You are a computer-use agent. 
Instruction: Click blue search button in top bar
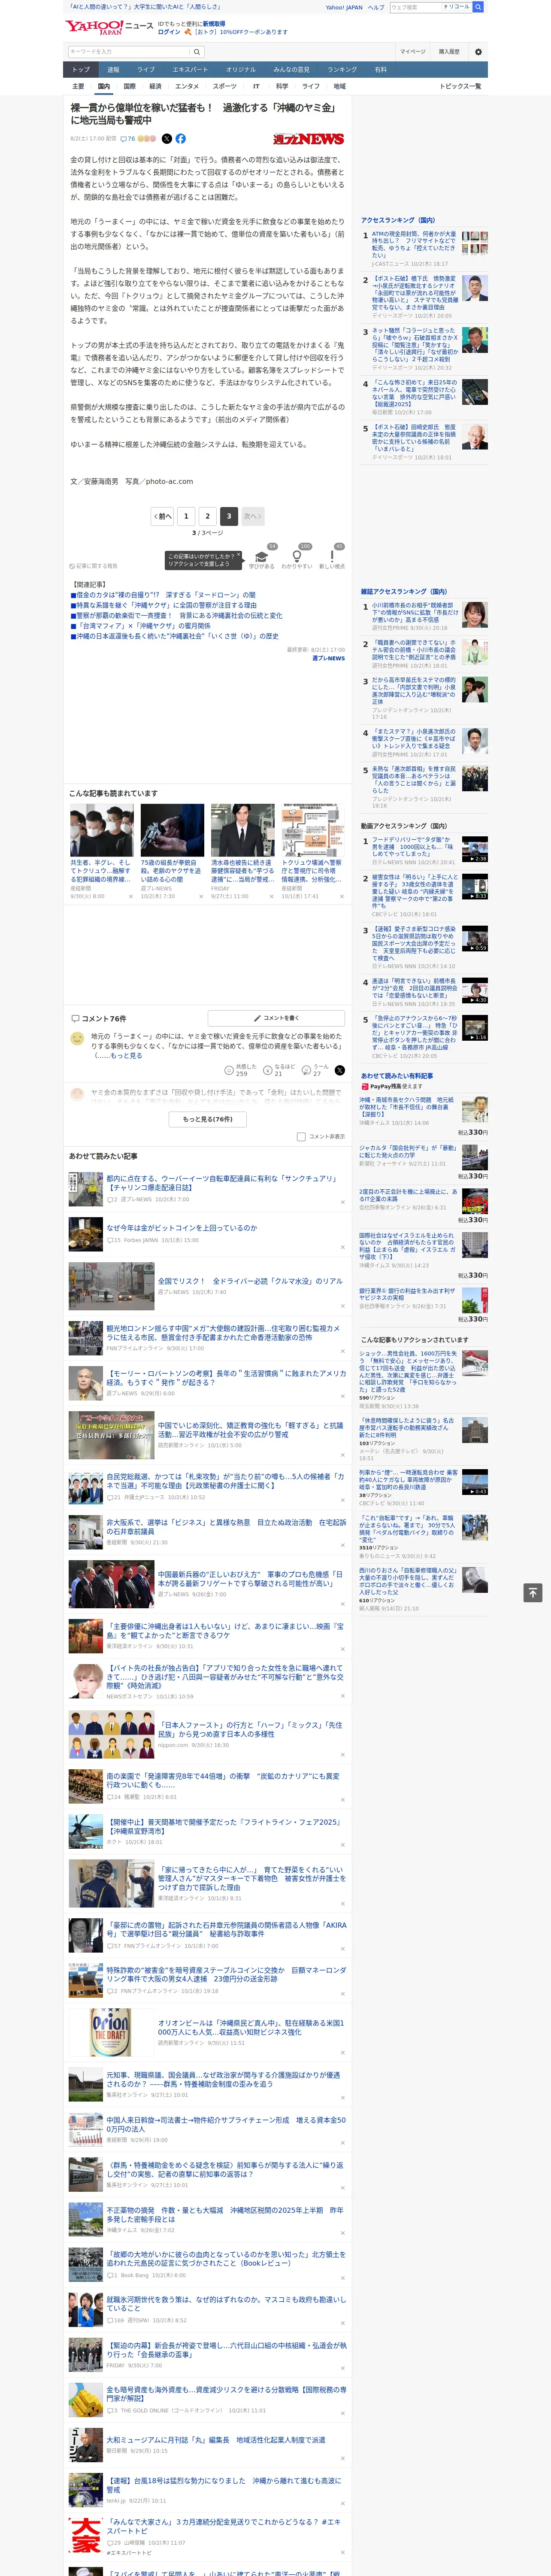478,7
